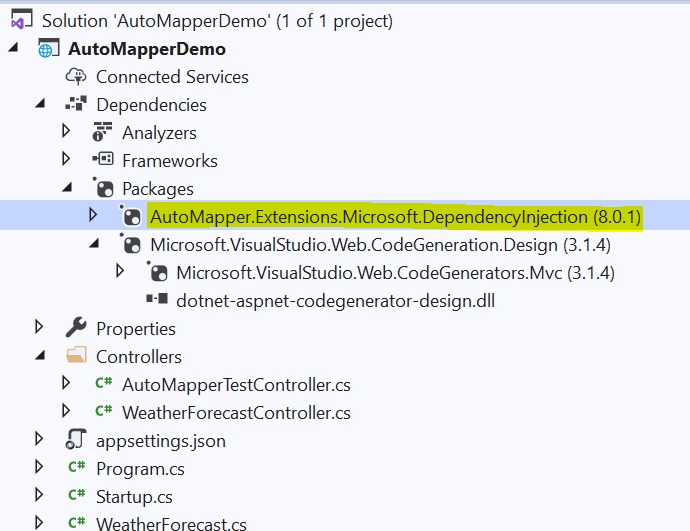Click the Controllers folder icon
The height and width of the screenshot is (531, 690).
tap(76, 355)
